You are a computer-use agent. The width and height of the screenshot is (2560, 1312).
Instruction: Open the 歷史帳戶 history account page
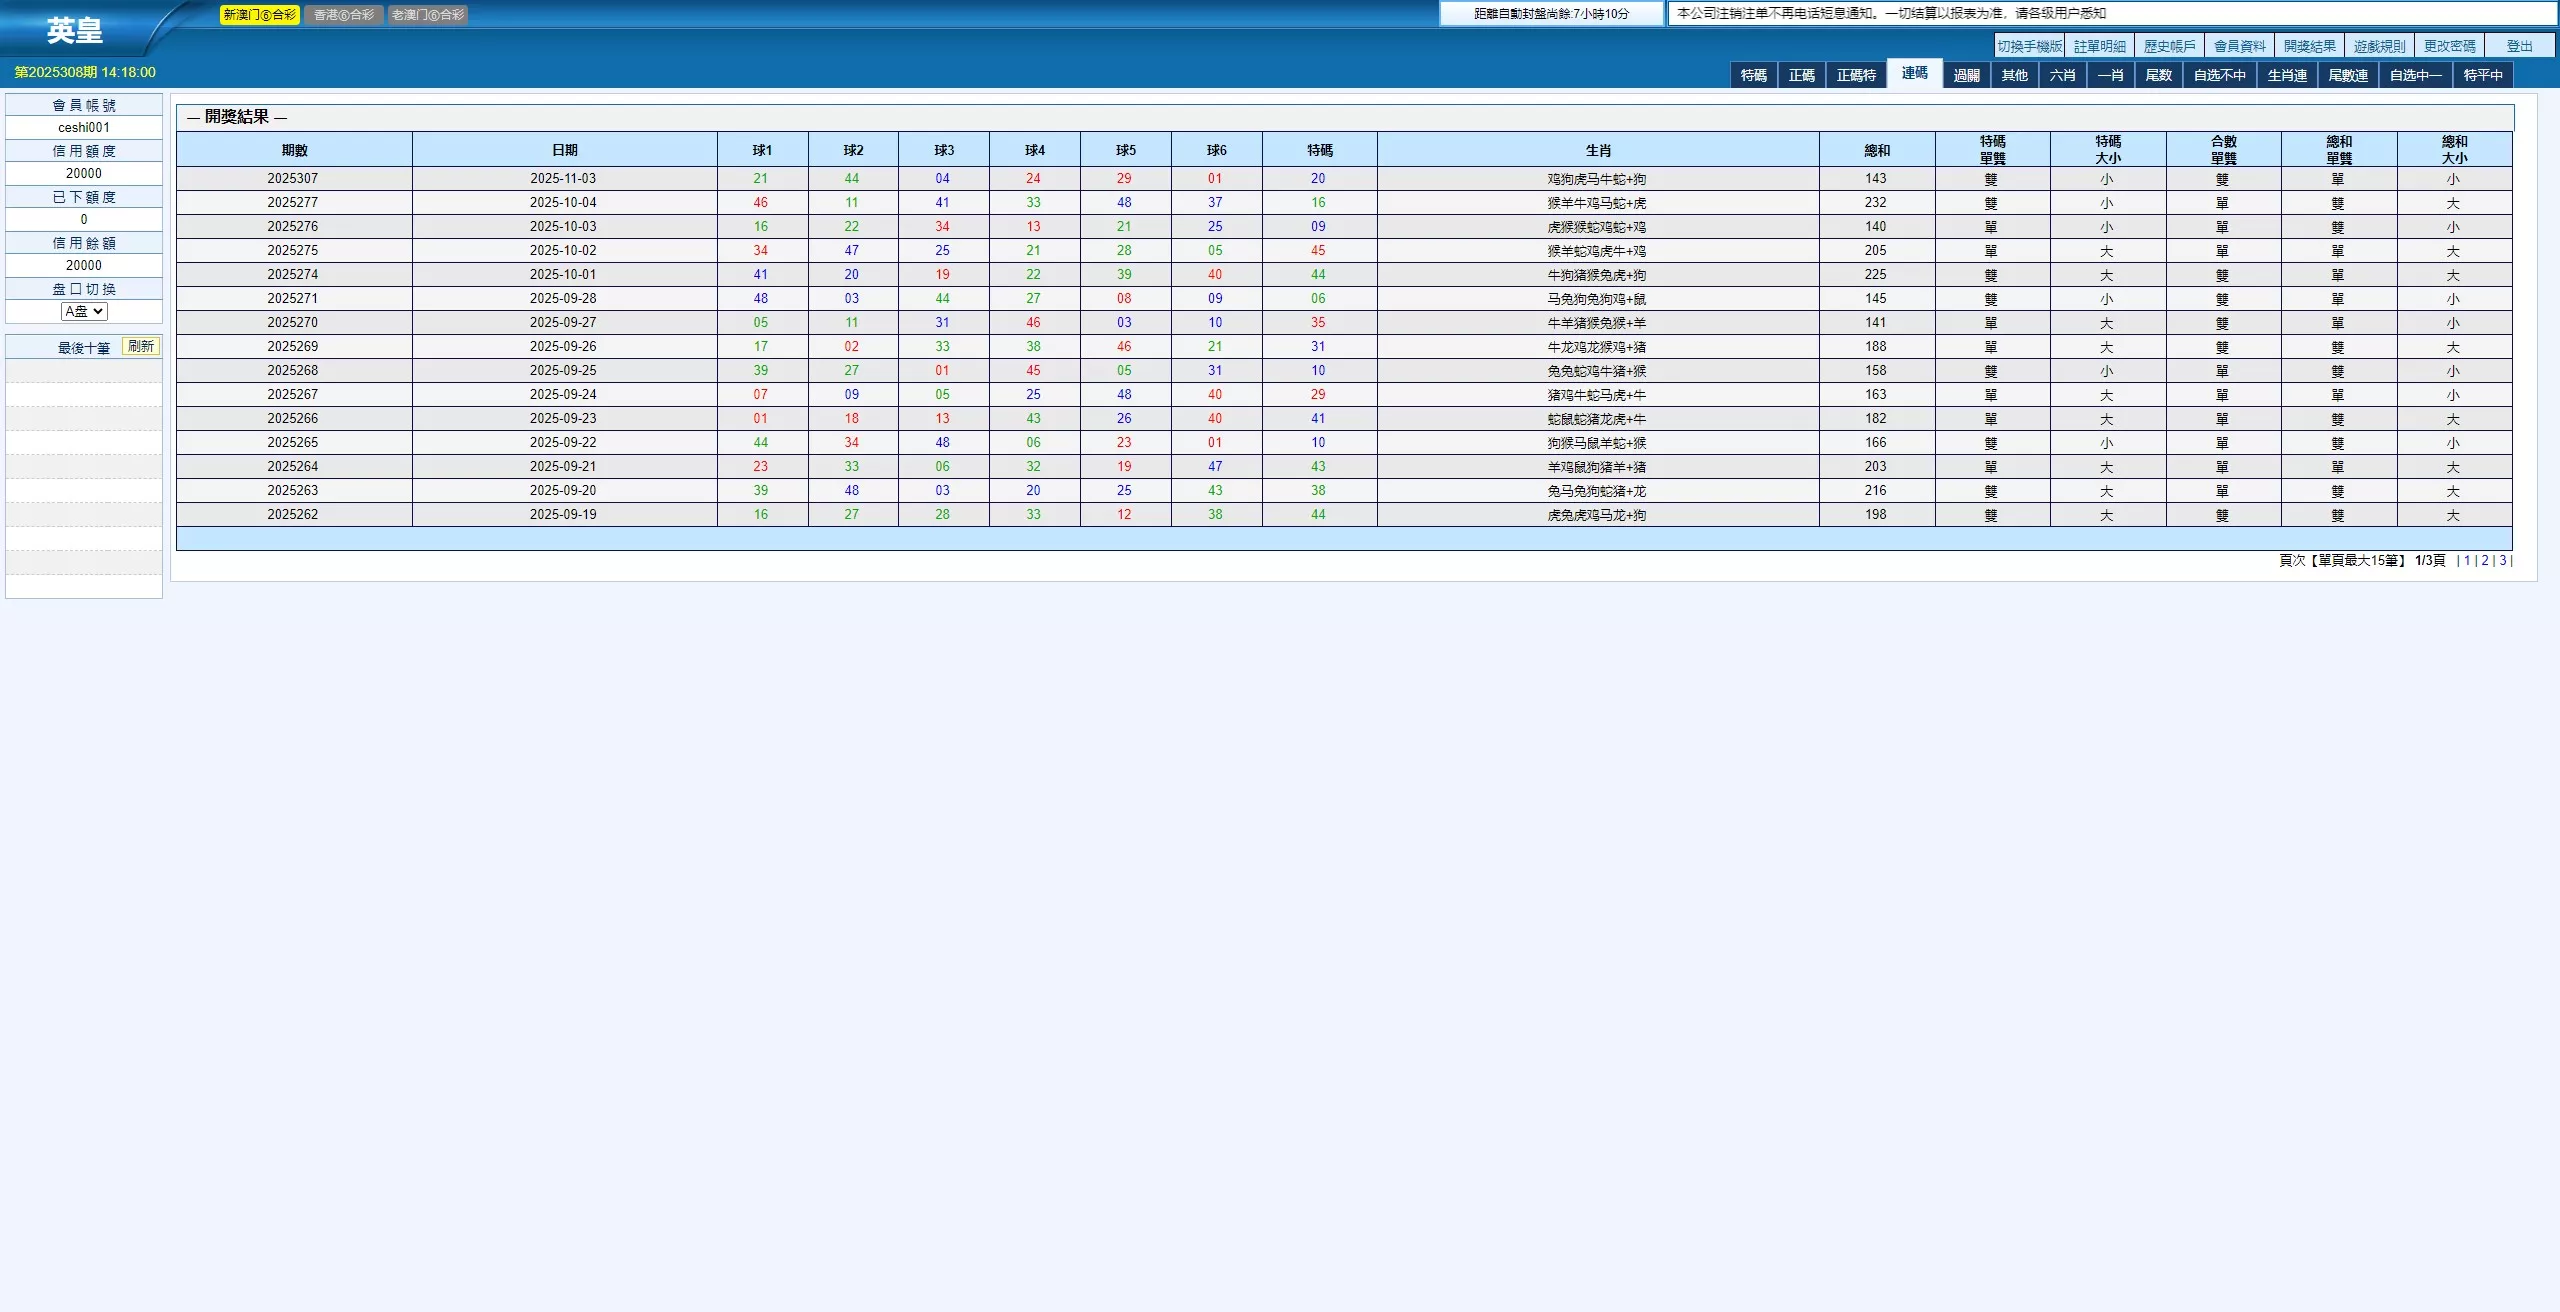click(2169, 46)
